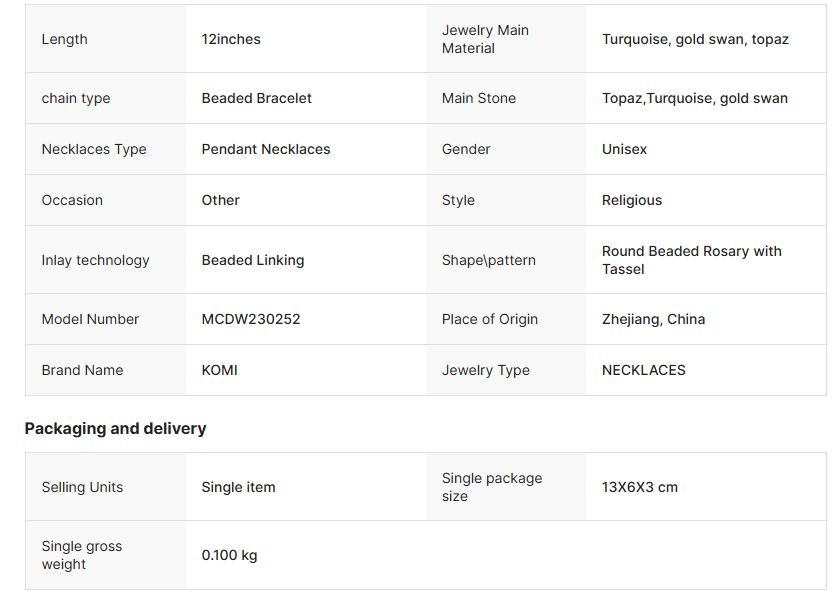The image size is (836, 593).
Task: Click 'Round Beaded Rosary with Tassel' text
Action: point(691,260)
